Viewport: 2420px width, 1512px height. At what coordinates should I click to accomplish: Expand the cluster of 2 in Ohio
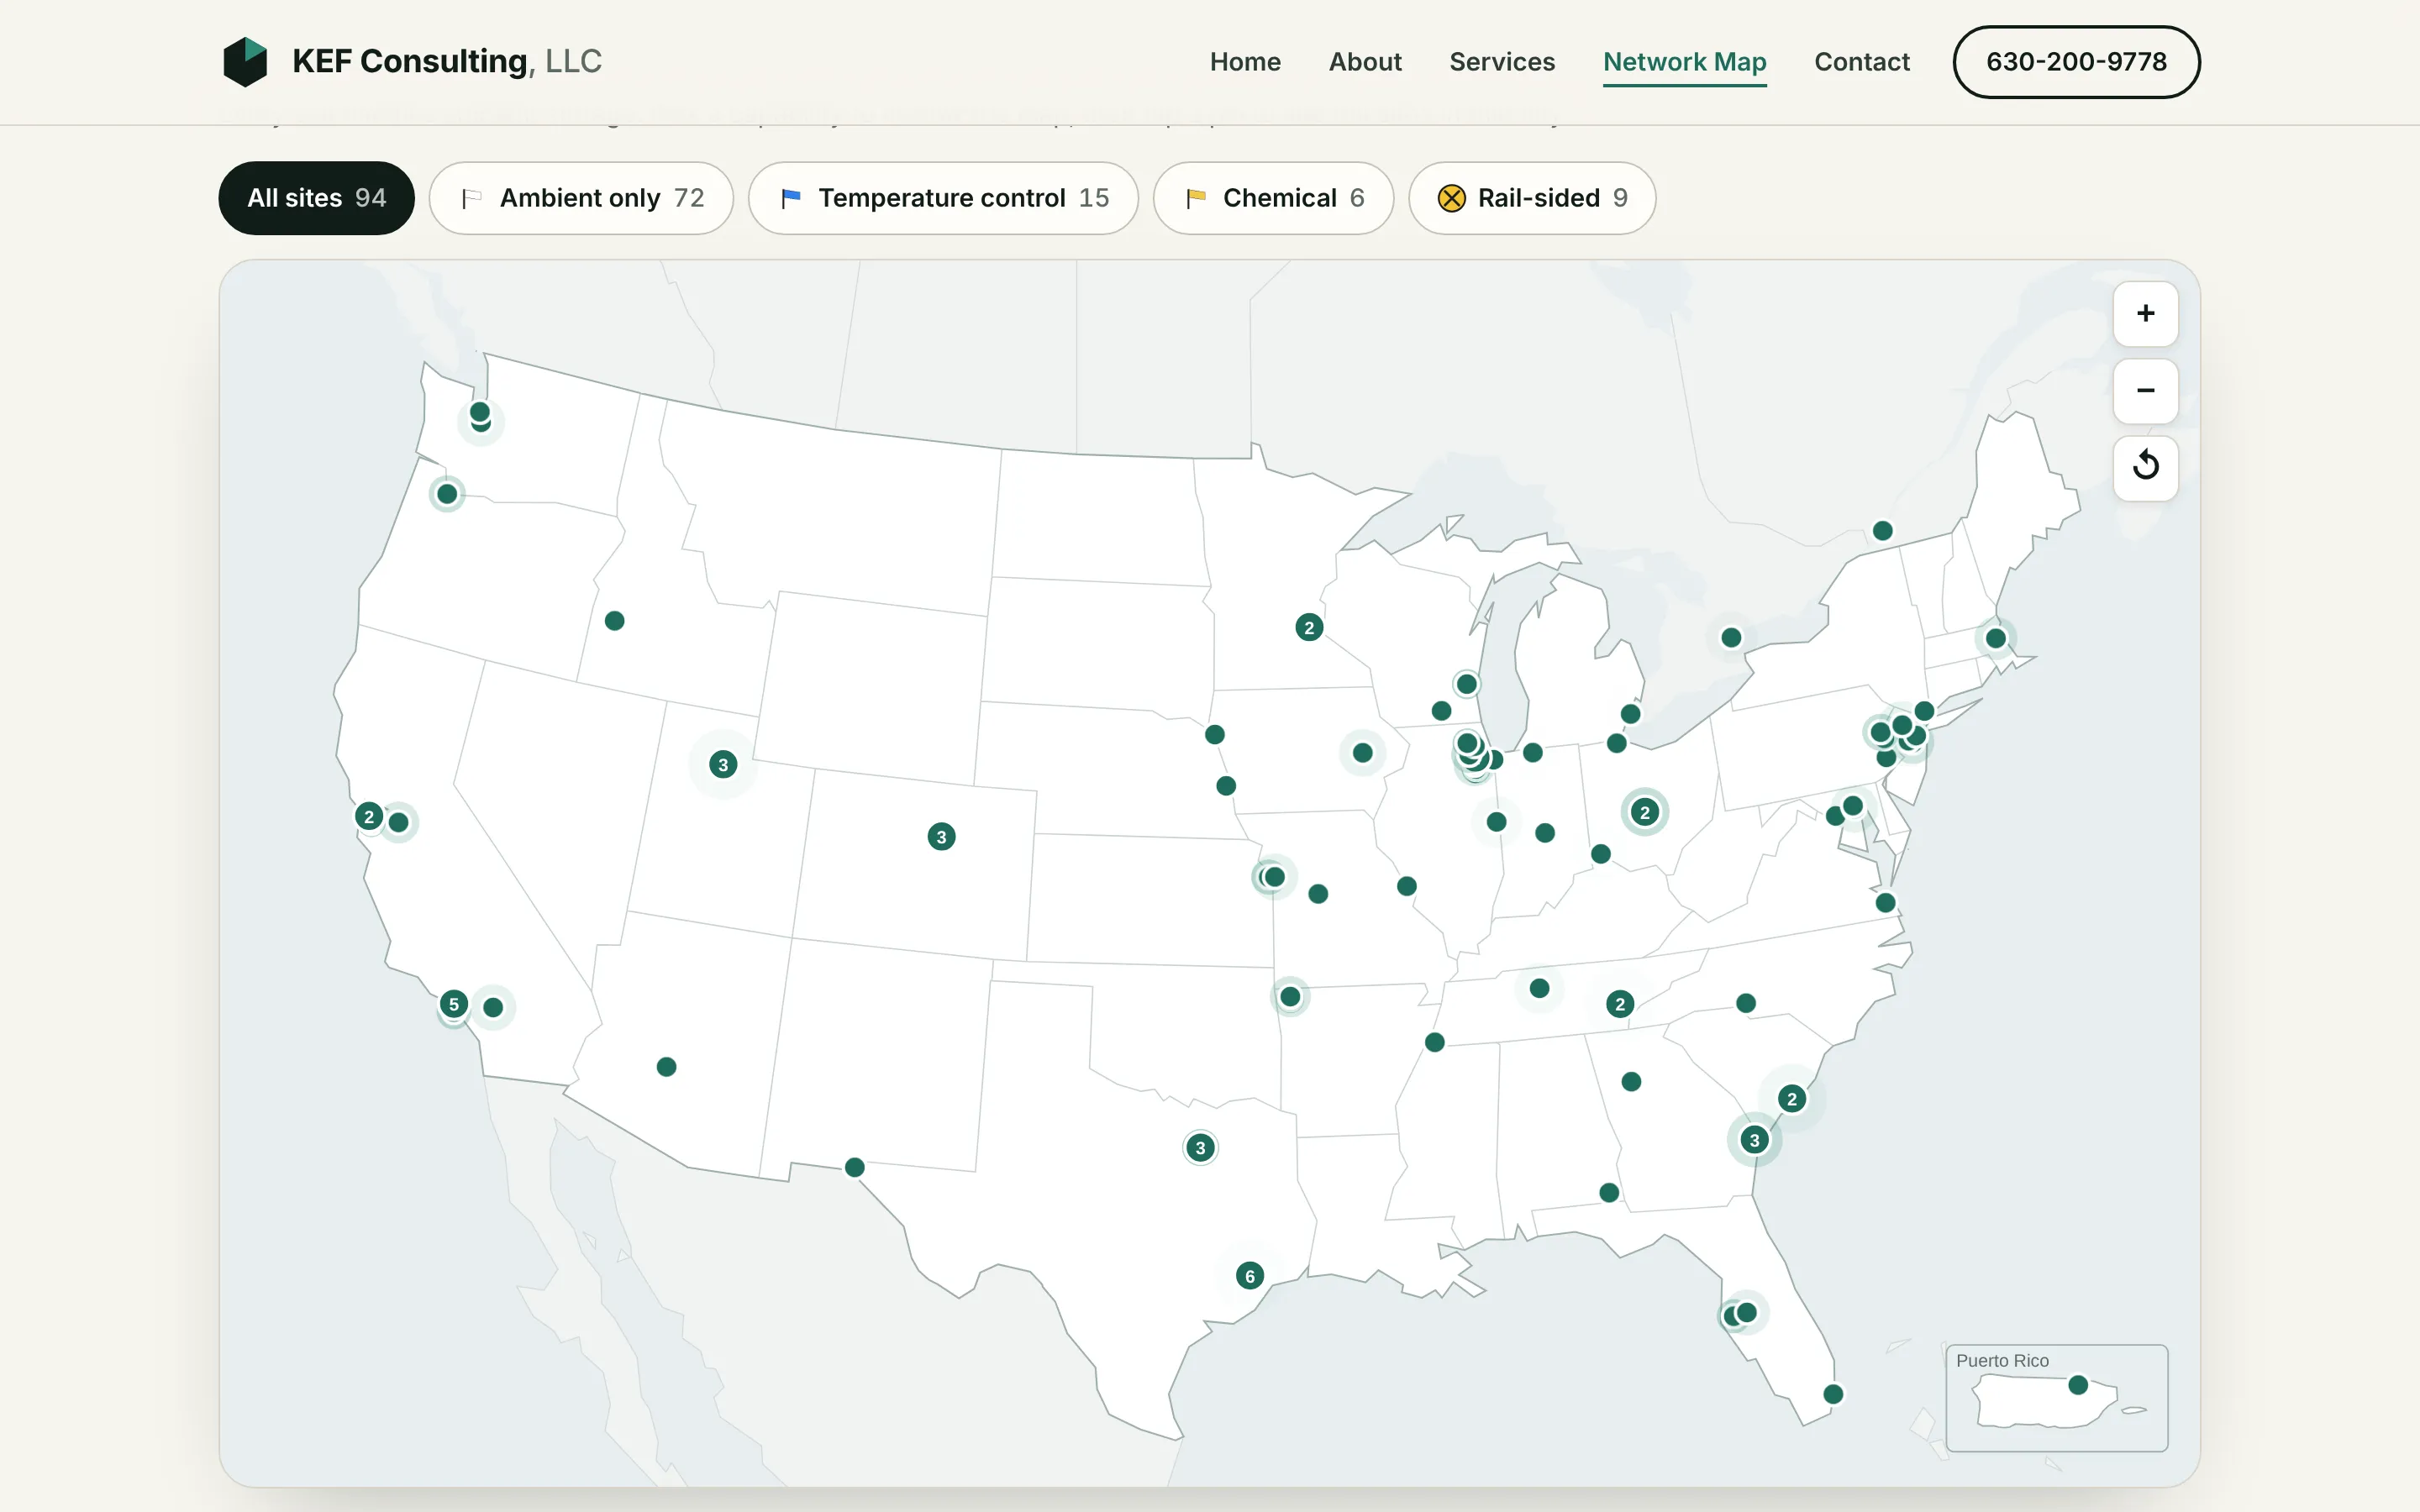click(1645, 813)
